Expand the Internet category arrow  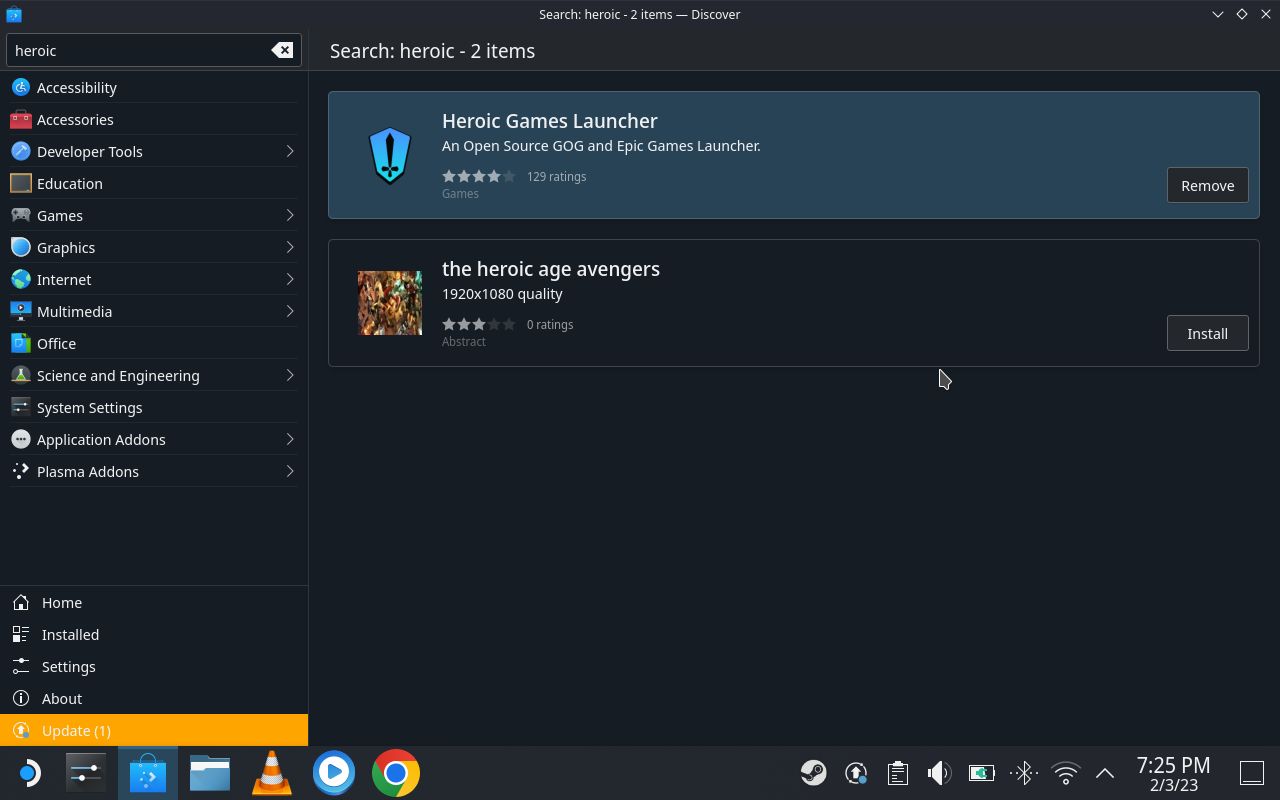[x=290, y=279]
